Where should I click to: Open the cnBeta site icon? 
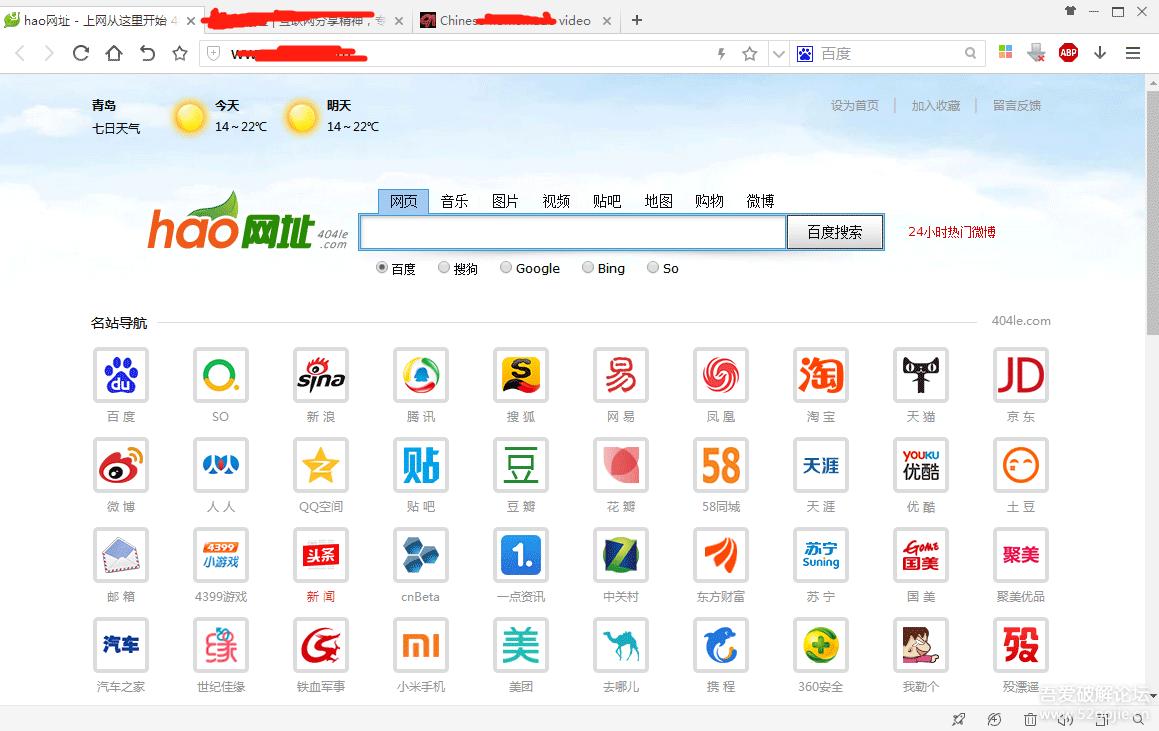coord(421,555)
